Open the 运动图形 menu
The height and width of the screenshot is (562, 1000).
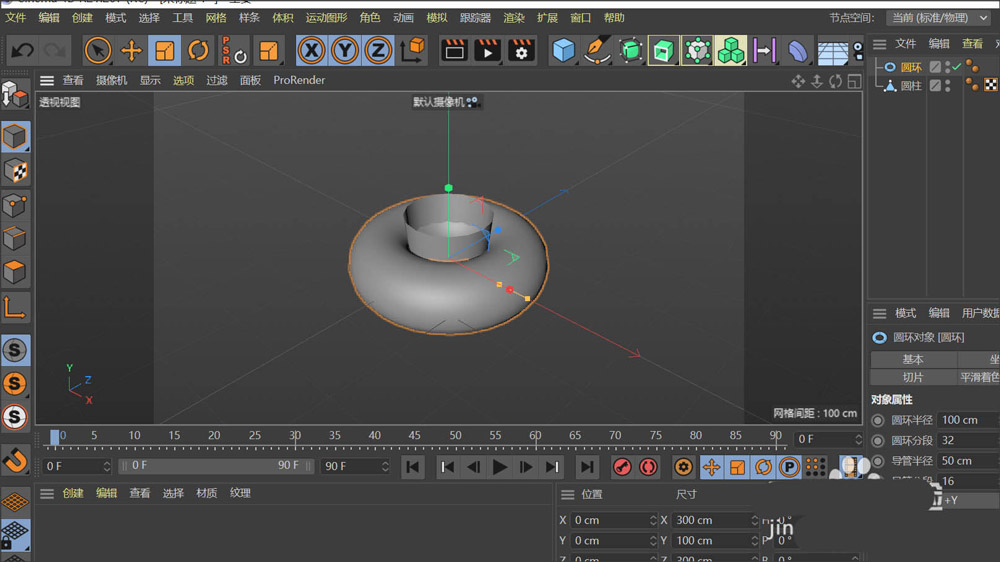(x=326, y=18)
